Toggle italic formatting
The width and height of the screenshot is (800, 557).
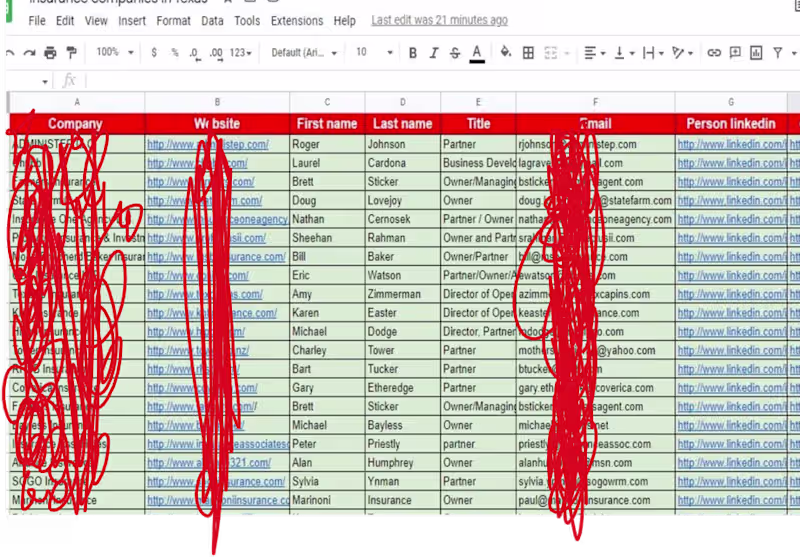click(434, 53)
